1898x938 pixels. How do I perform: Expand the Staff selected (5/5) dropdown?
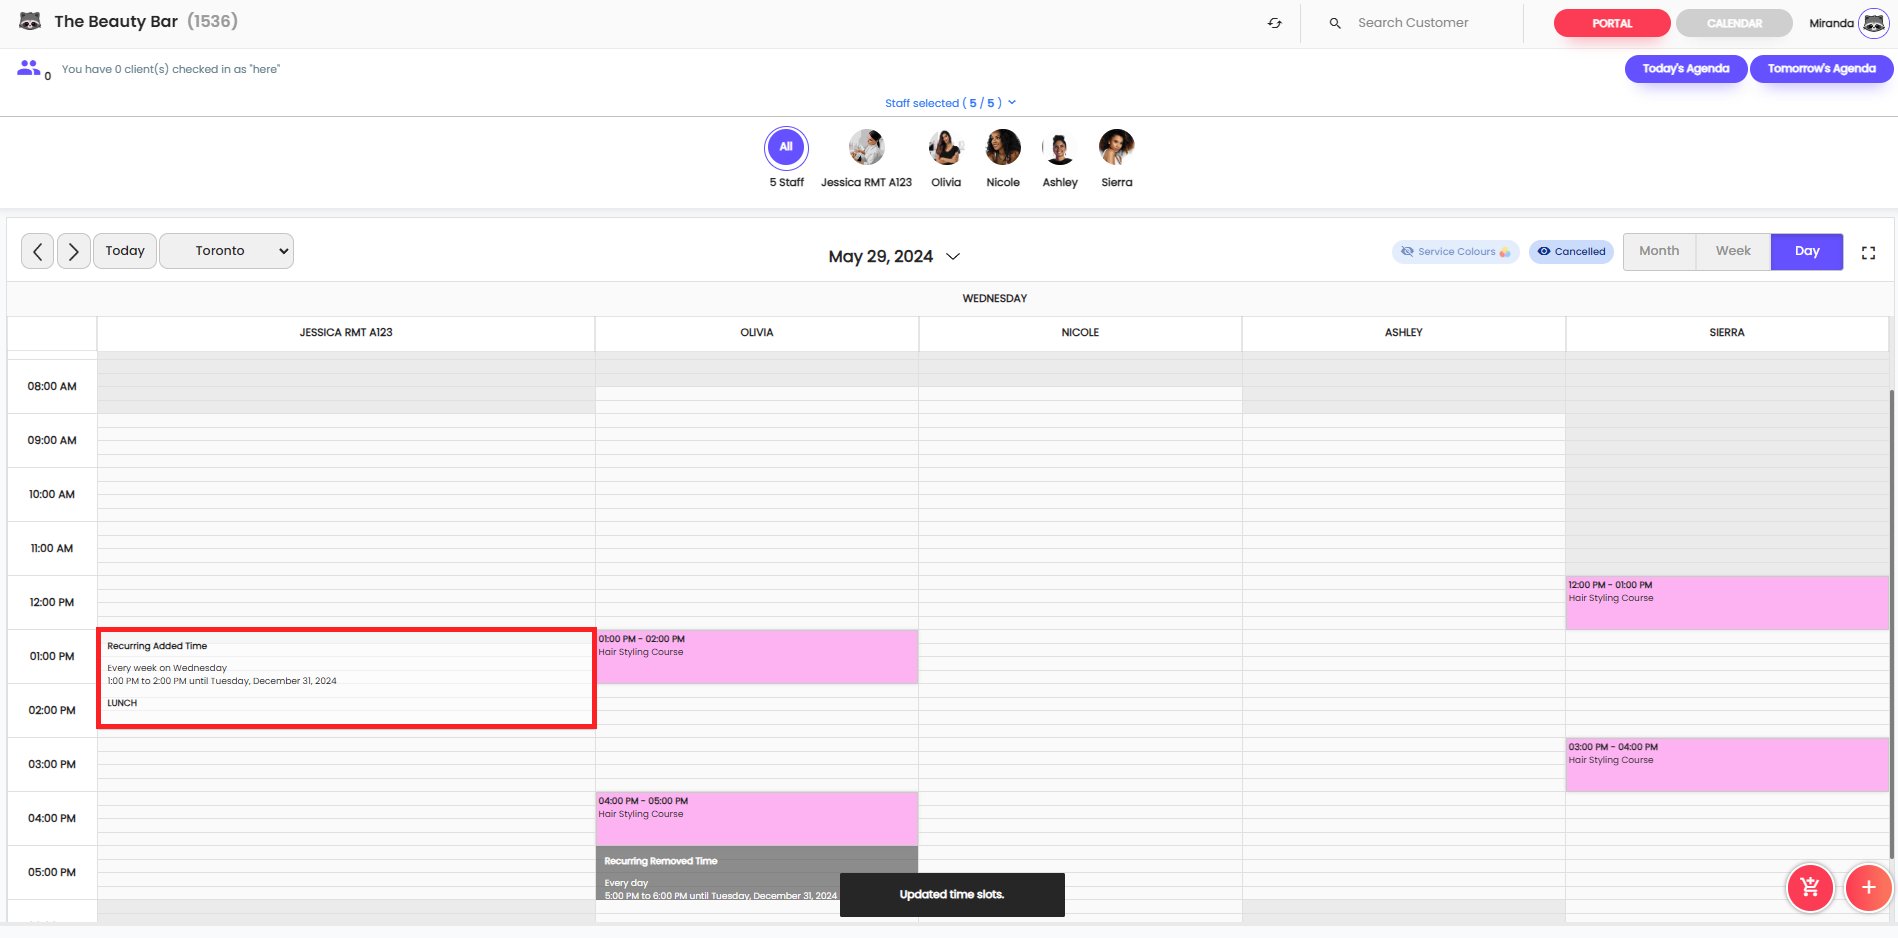(950, 103)
